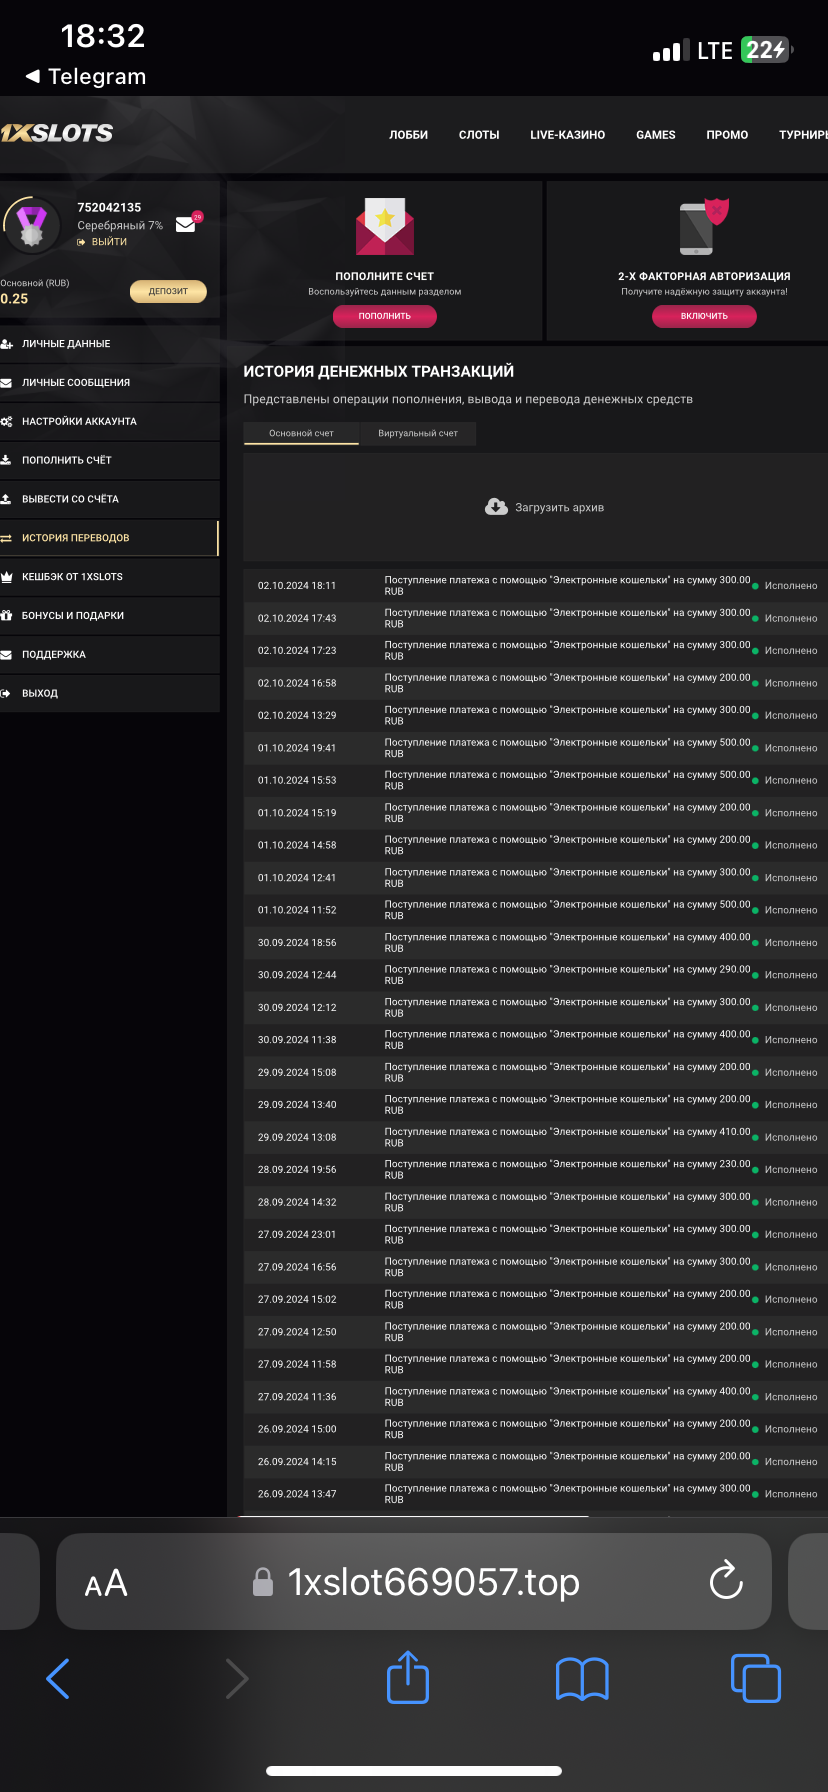Open СЛОТЫ menu item
This screenshot has width=828, height=1792.
coord(479,135)
